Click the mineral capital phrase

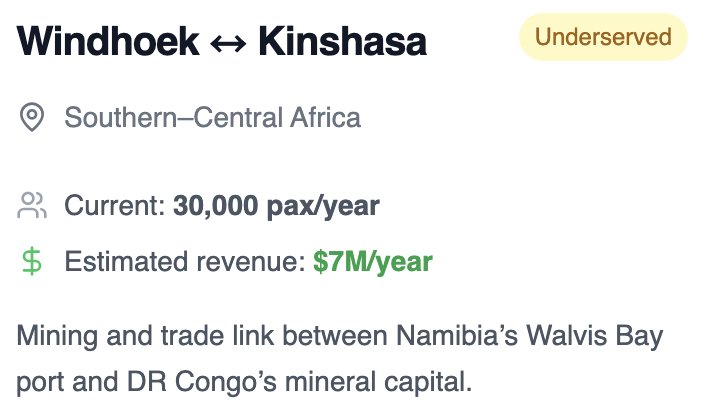pos(378,382)
